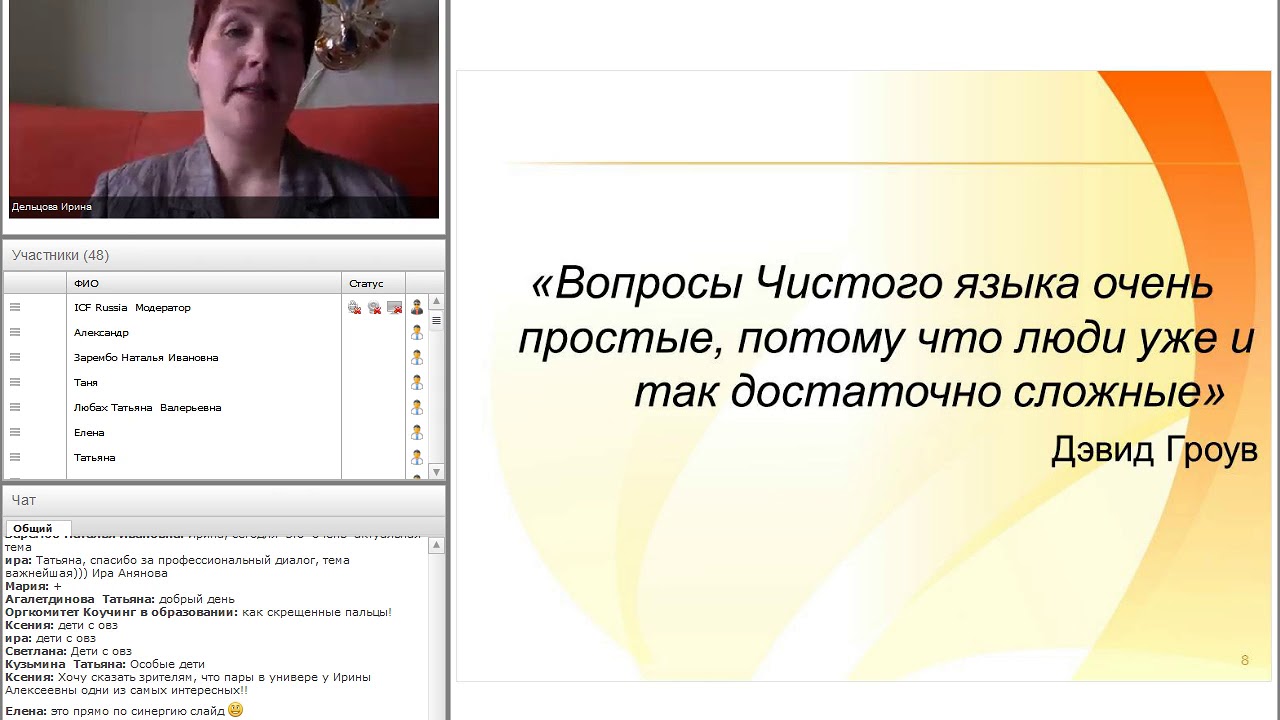
Task: Switch to the Общий chat tab
Action: point(37,528)
